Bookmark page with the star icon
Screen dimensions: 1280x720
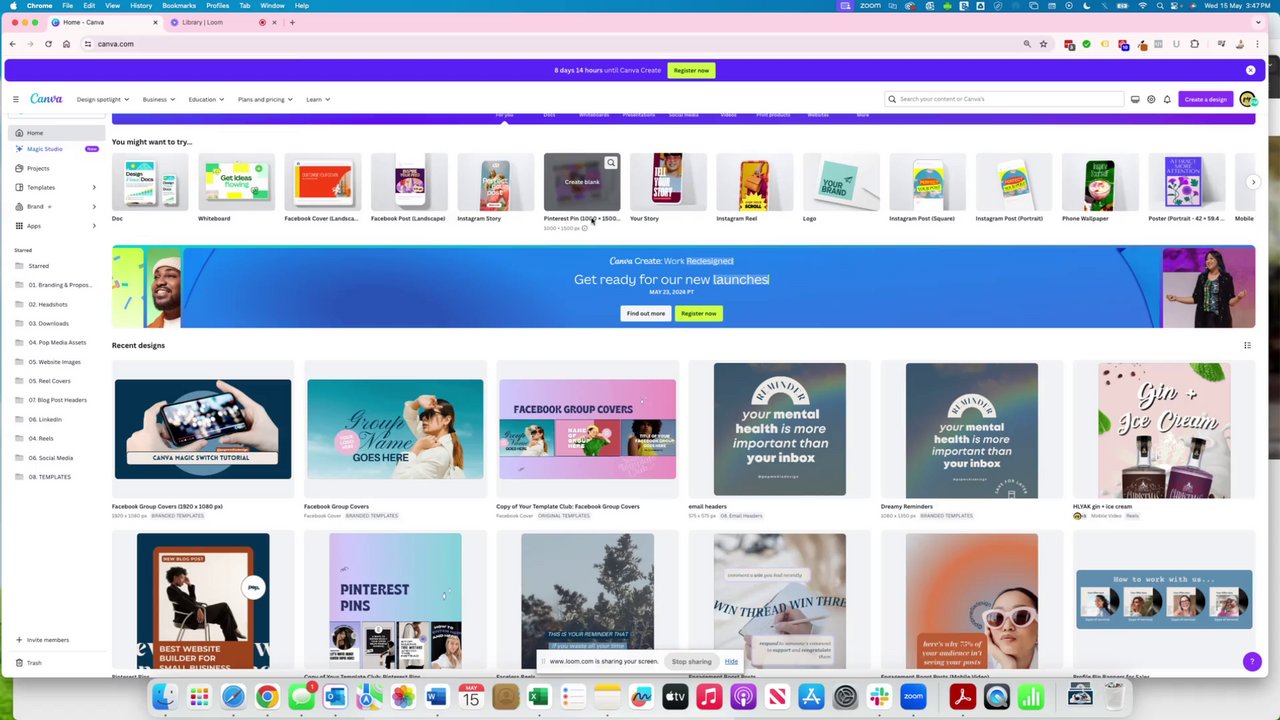[x=1043, y=44]
